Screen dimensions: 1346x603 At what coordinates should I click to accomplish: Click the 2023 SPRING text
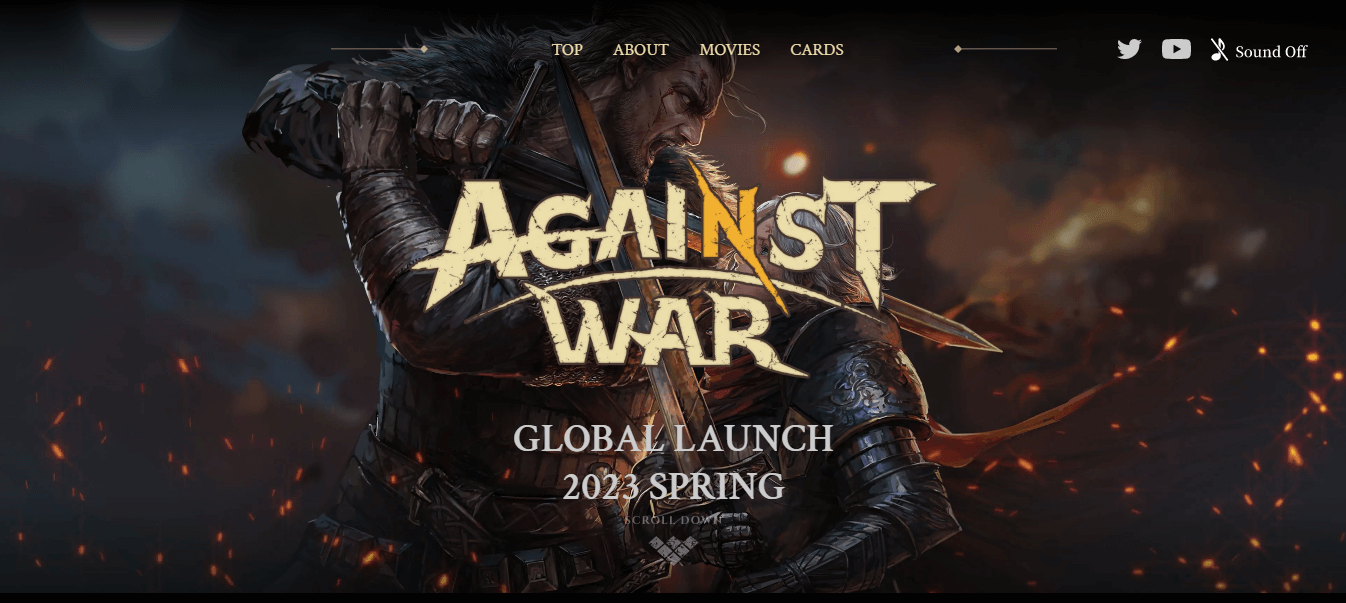tap(673, 487)
